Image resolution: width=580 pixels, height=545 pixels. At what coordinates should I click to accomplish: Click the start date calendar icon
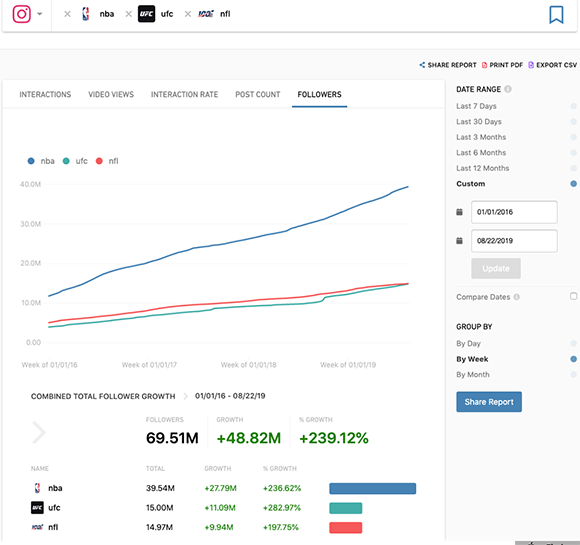[459, 212]
